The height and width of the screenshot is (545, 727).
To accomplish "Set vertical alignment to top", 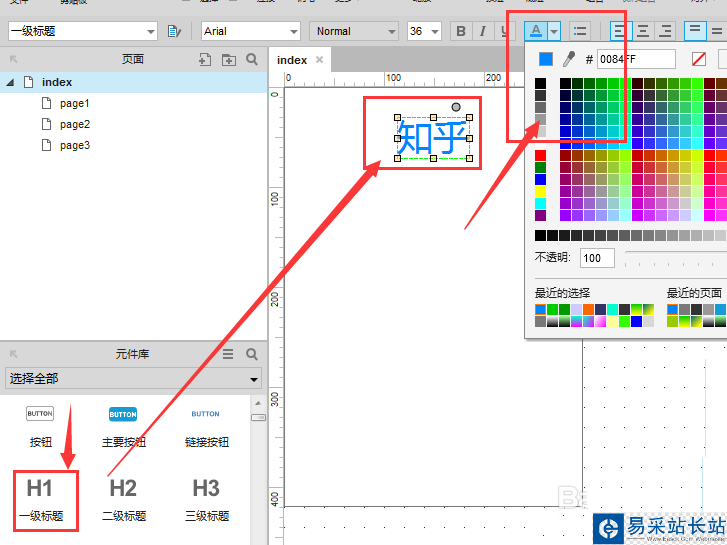I will 695,31.
